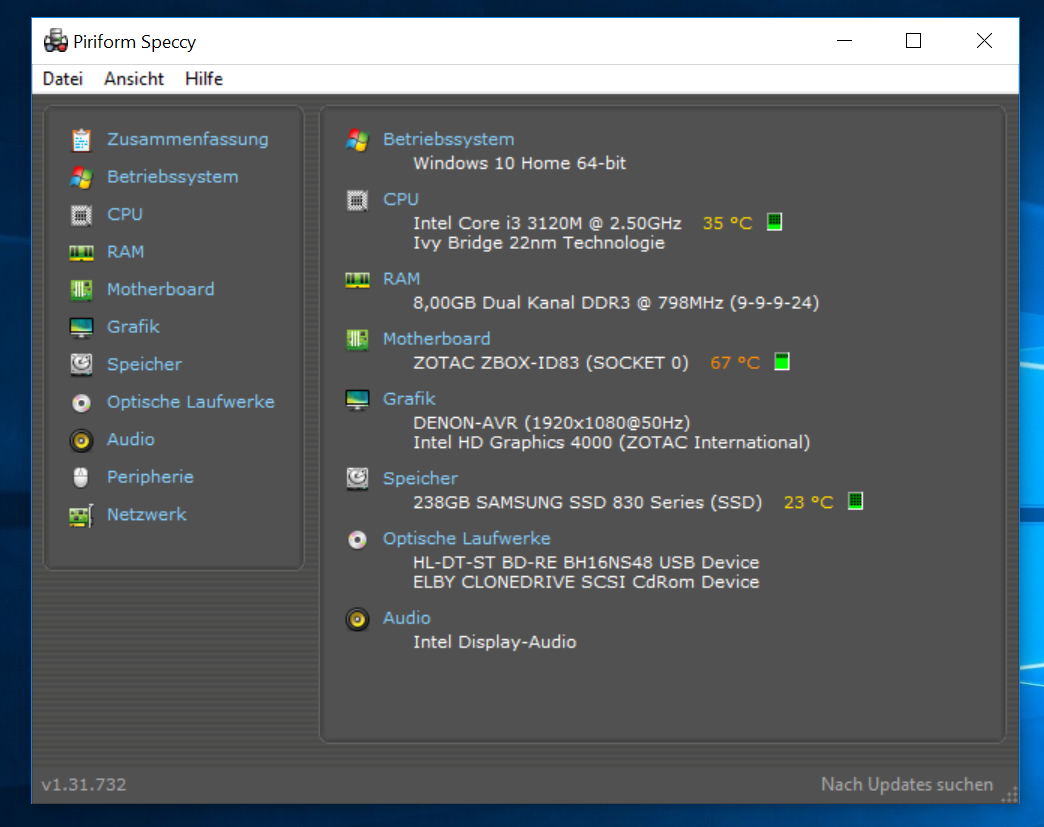Click HL-DT-ST BD-RE BH16NS48 USB Device text

(586, 562)
